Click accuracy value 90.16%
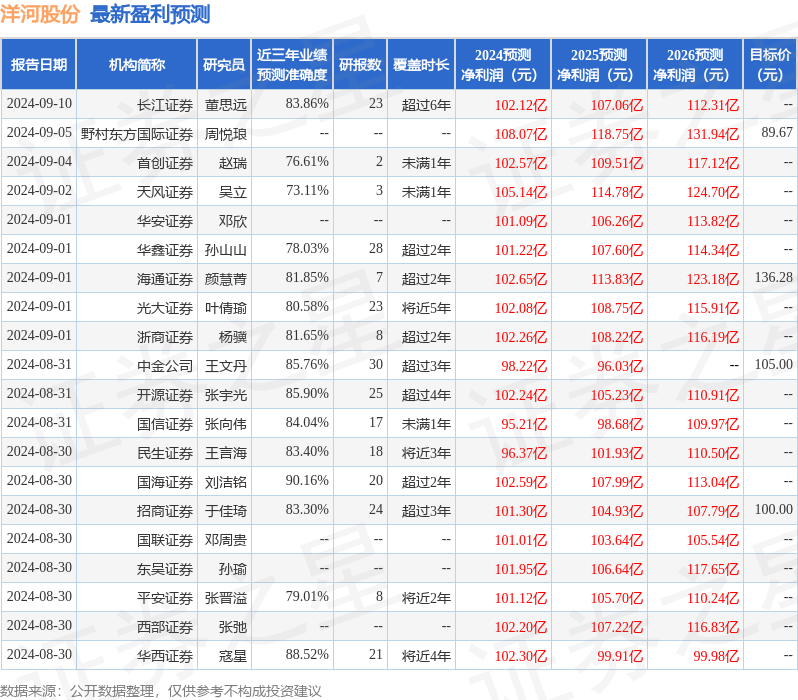Image resolution: width=798 pixels, height=700 pixels. [307, 481]
